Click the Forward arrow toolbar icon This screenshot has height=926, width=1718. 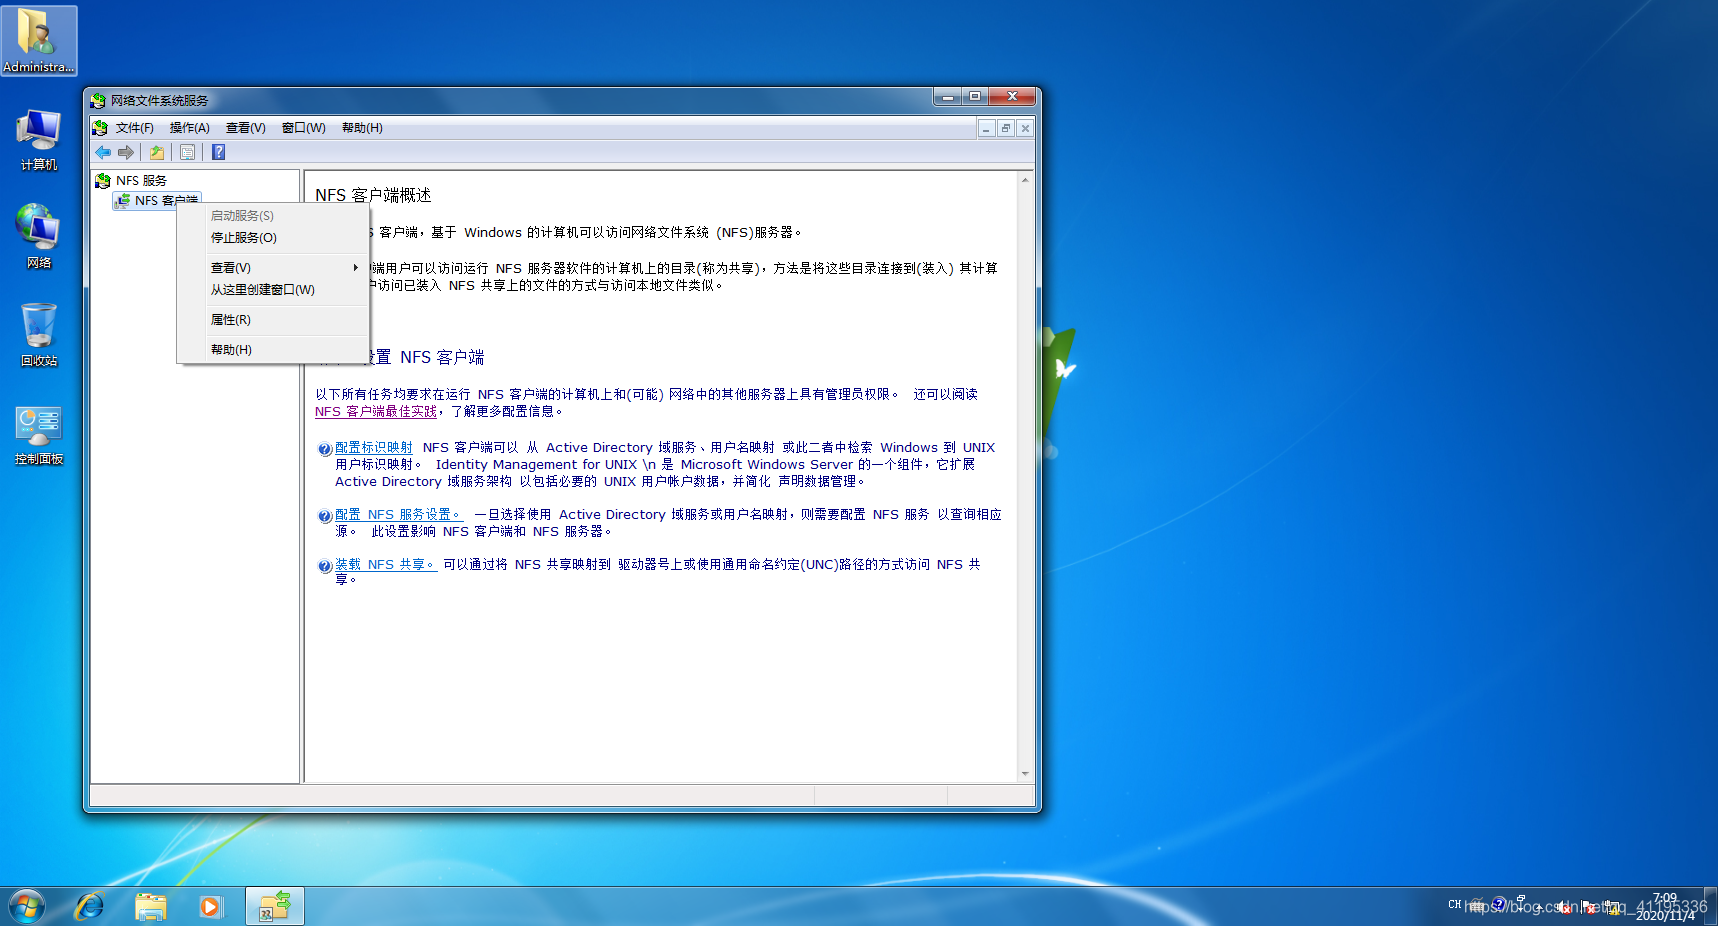click(x=126, y=152)
